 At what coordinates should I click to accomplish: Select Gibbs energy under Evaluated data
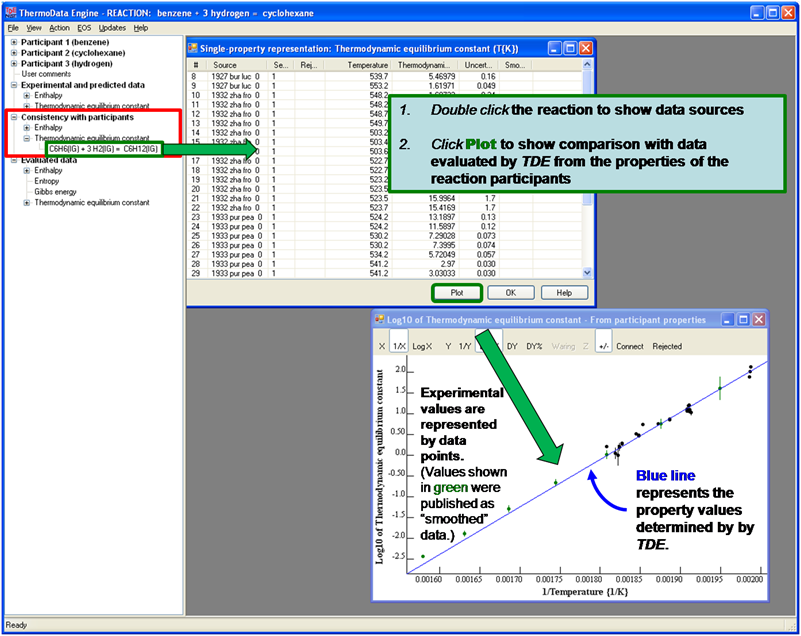click(54, 191)
